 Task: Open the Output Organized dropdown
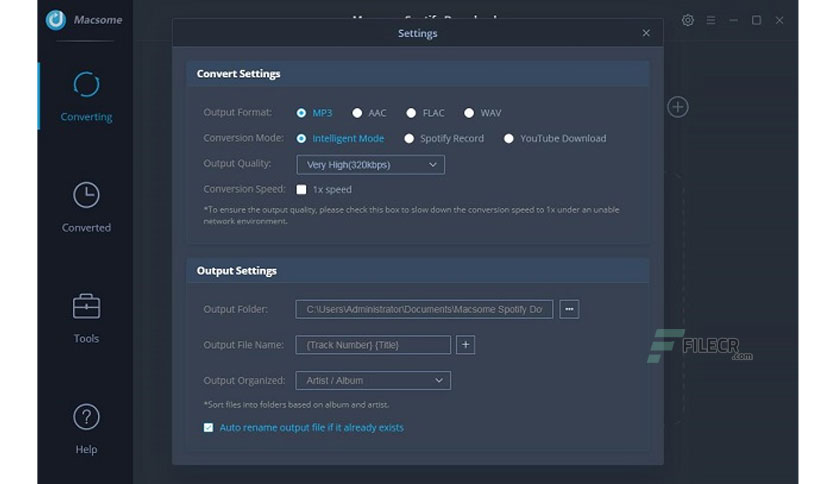click(x=373, y=381)
